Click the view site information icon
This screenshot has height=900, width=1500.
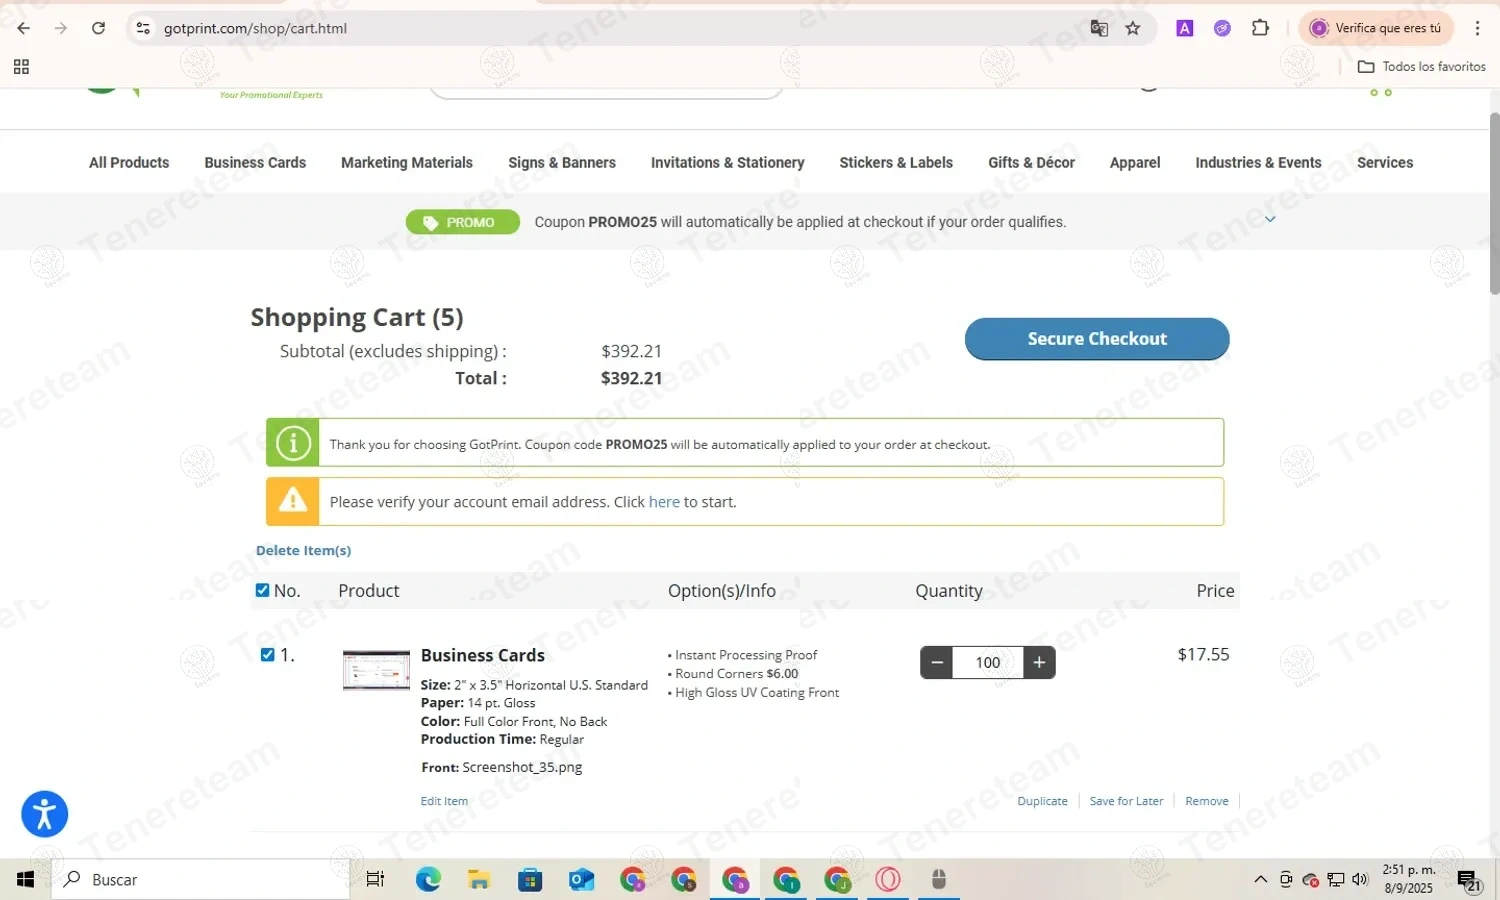pyautogui.click(x=143, y=28)
